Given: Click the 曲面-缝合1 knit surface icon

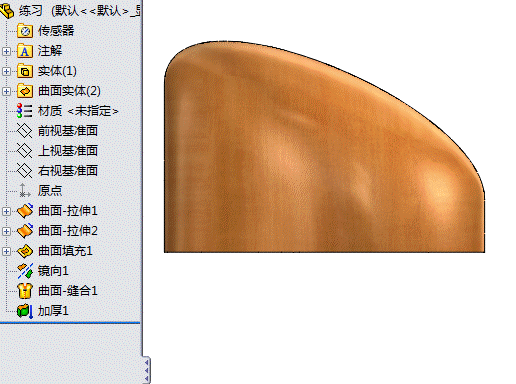Looking at the screenshot, I should click(25, 291).
